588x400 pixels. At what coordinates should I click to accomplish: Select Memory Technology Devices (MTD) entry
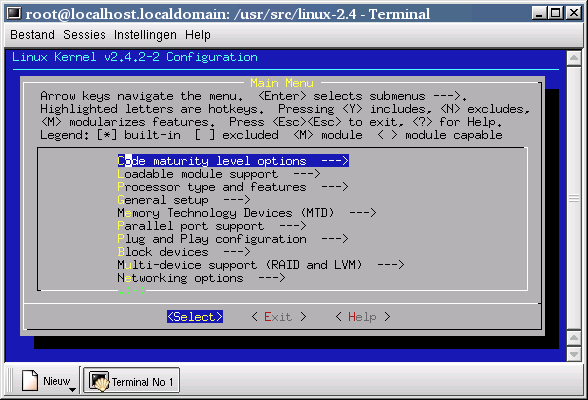click(247, 213)
